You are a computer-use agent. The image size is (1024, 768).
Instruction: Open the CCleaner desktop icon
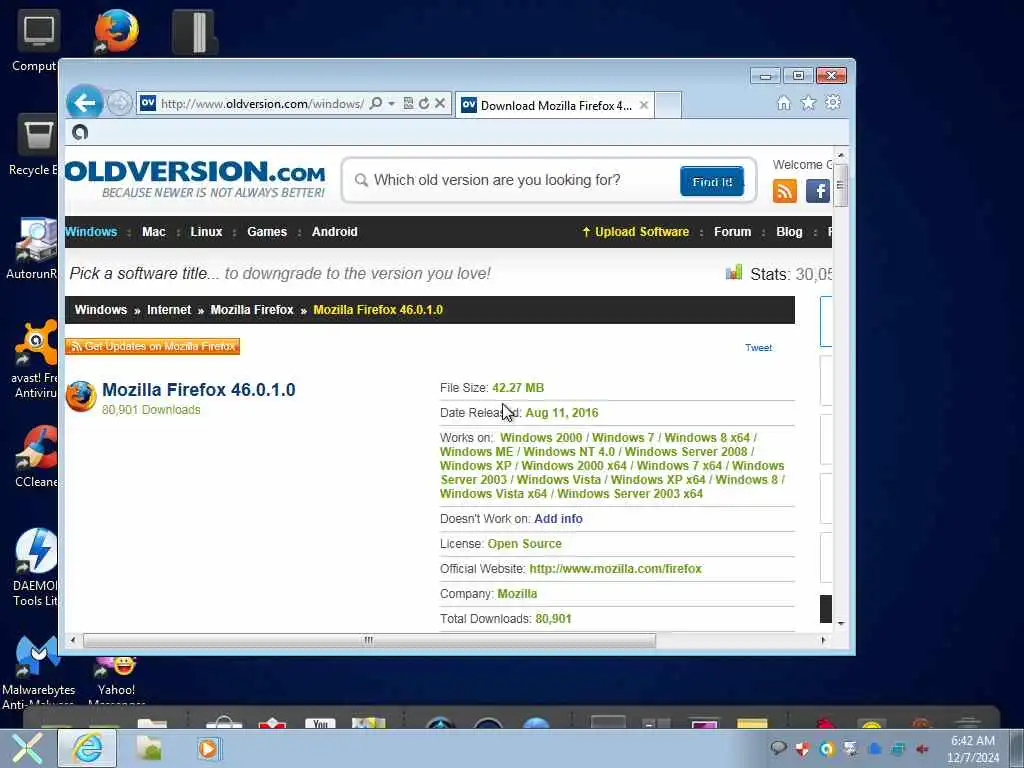click(37, 456)
